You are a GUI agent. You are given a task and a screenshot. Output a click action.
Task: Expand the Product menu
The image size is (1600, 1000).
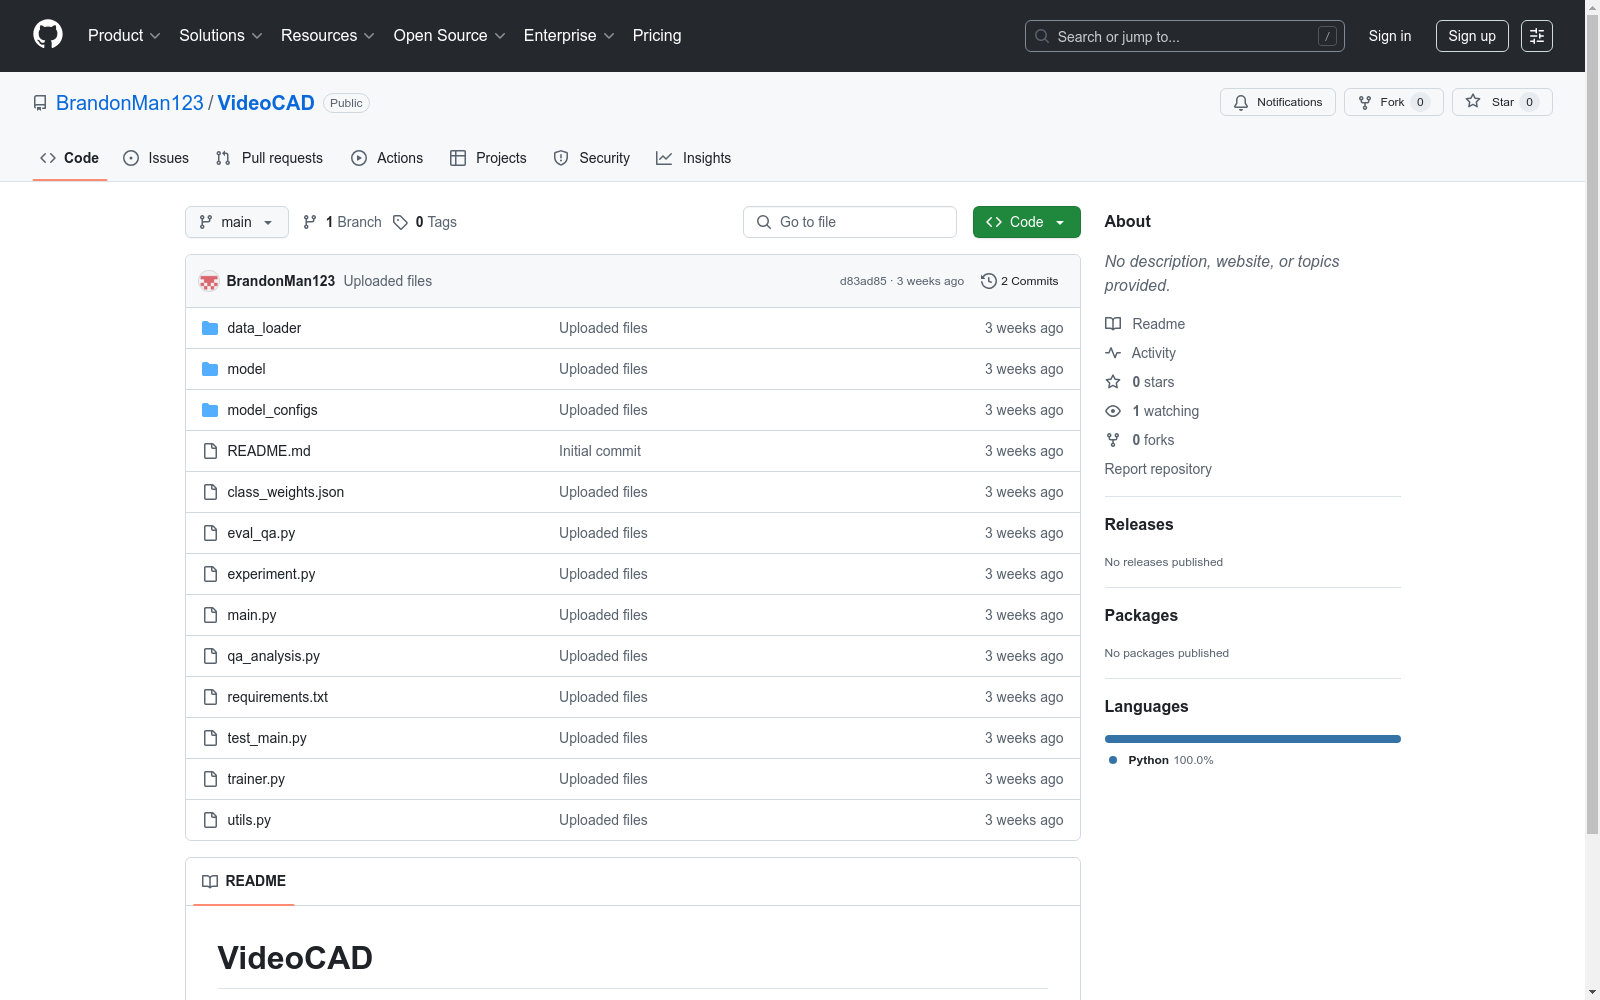tap(124, 36)
